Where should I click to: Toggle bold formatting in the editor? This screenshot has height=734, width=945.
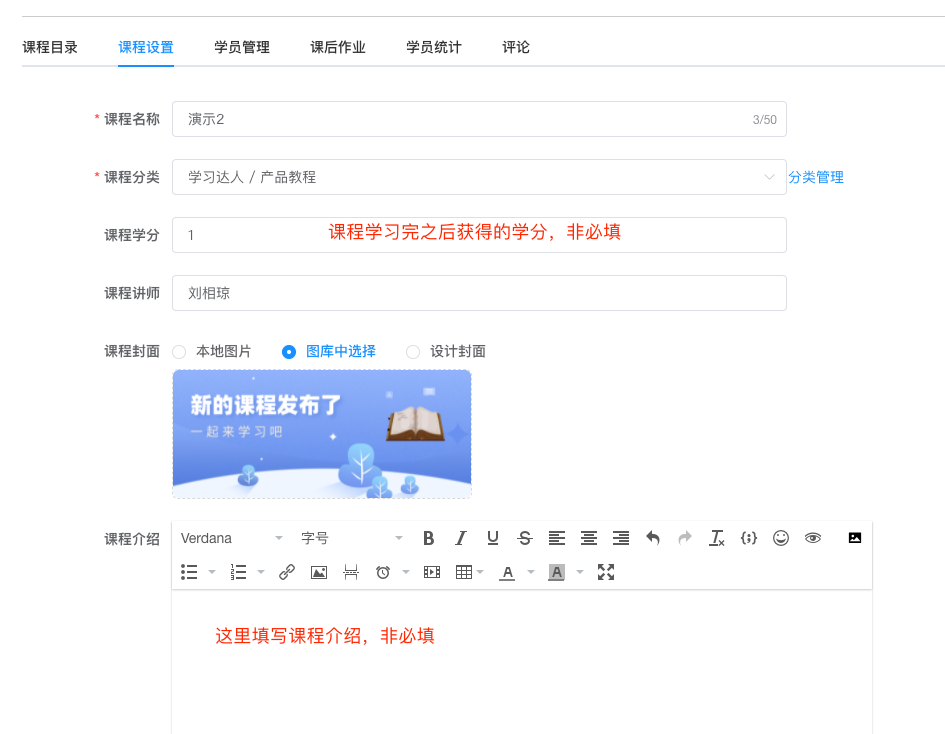(429, 538)
